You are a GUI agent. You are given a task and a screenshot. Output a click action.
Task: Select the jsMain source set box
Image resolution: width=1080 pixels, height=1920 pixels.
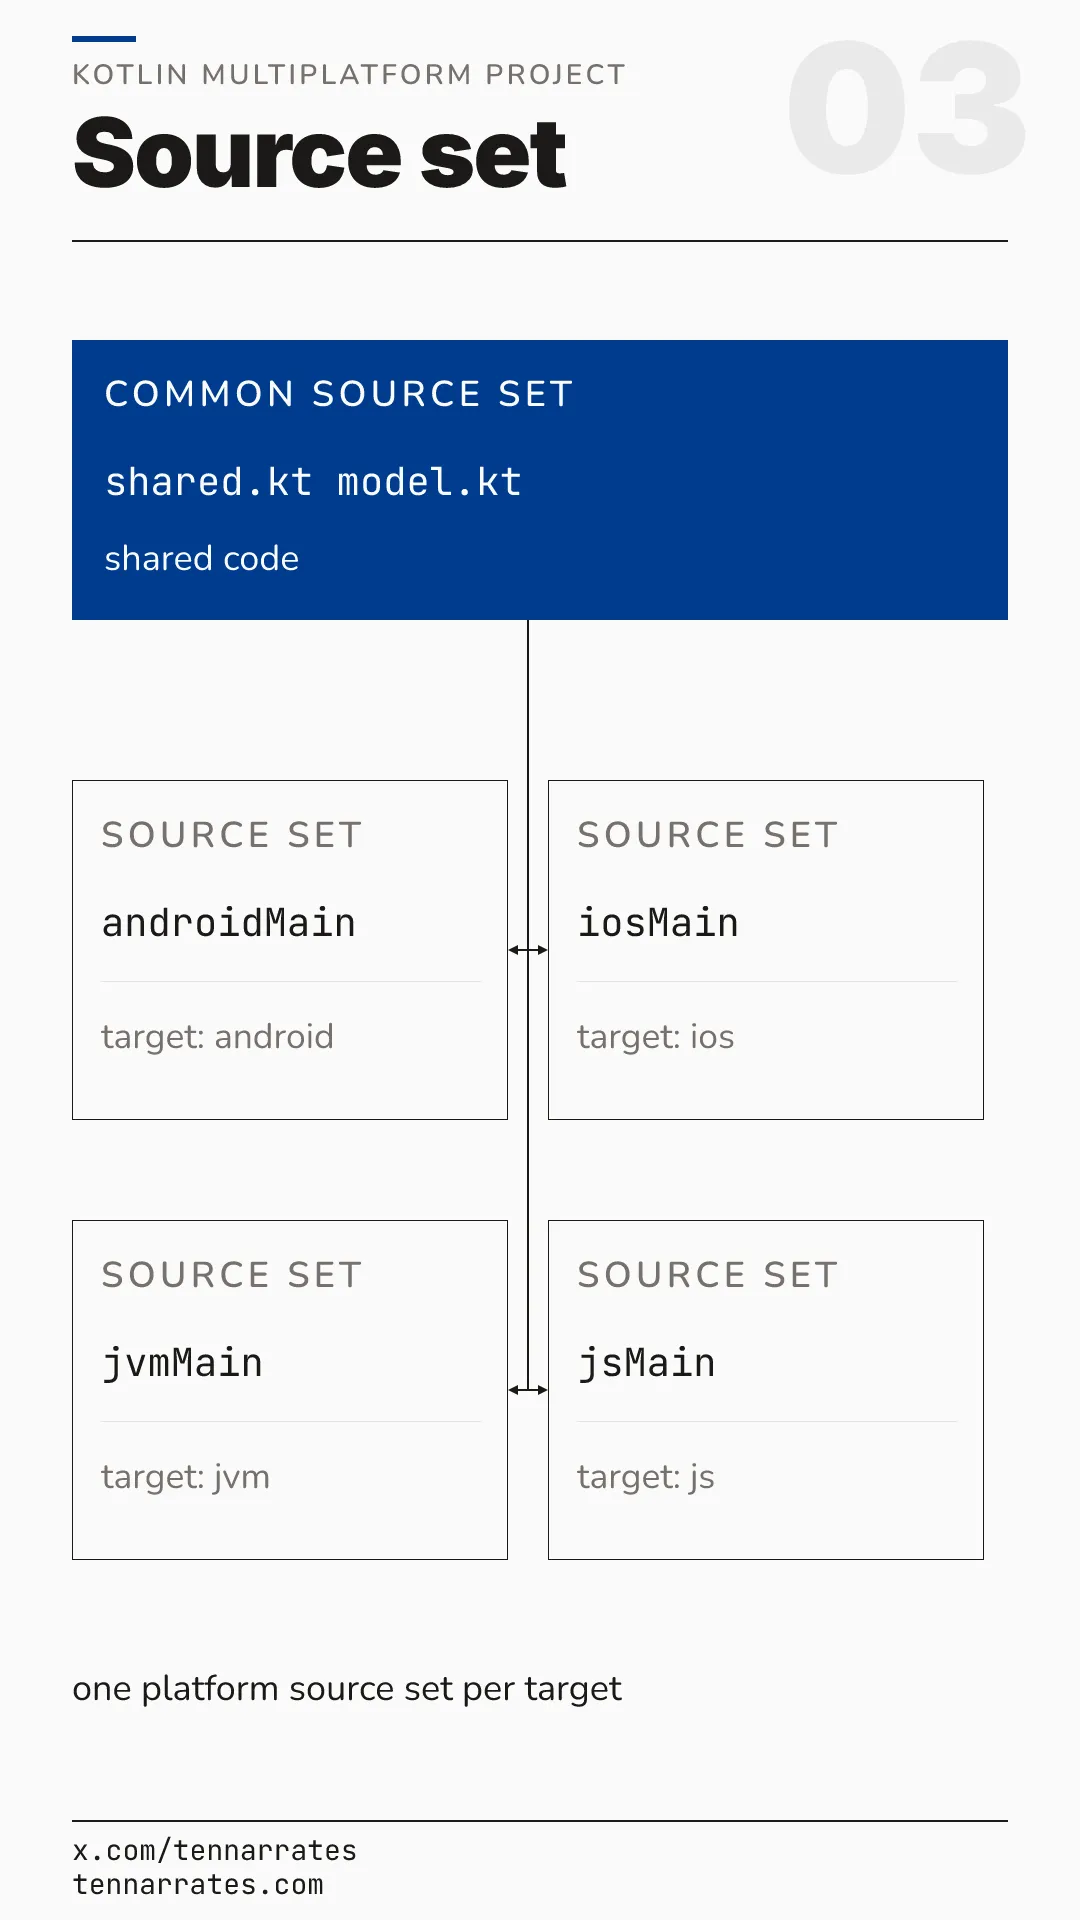766,1390
